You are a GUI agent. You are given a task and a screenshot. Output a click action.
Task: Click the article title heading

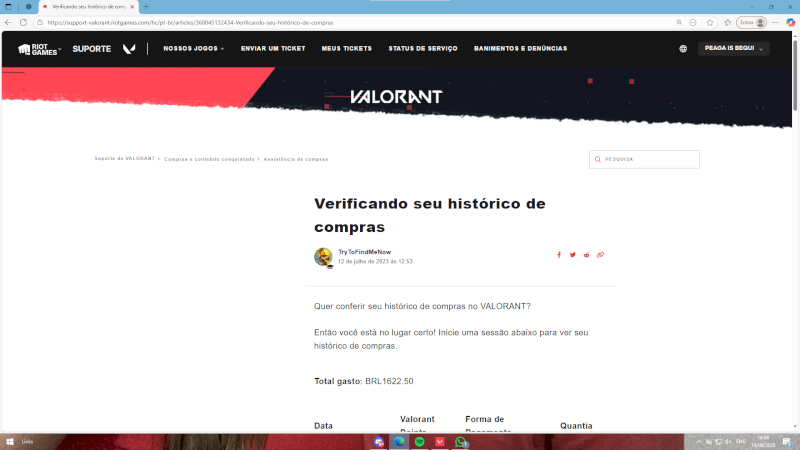(x=430, y=215)
